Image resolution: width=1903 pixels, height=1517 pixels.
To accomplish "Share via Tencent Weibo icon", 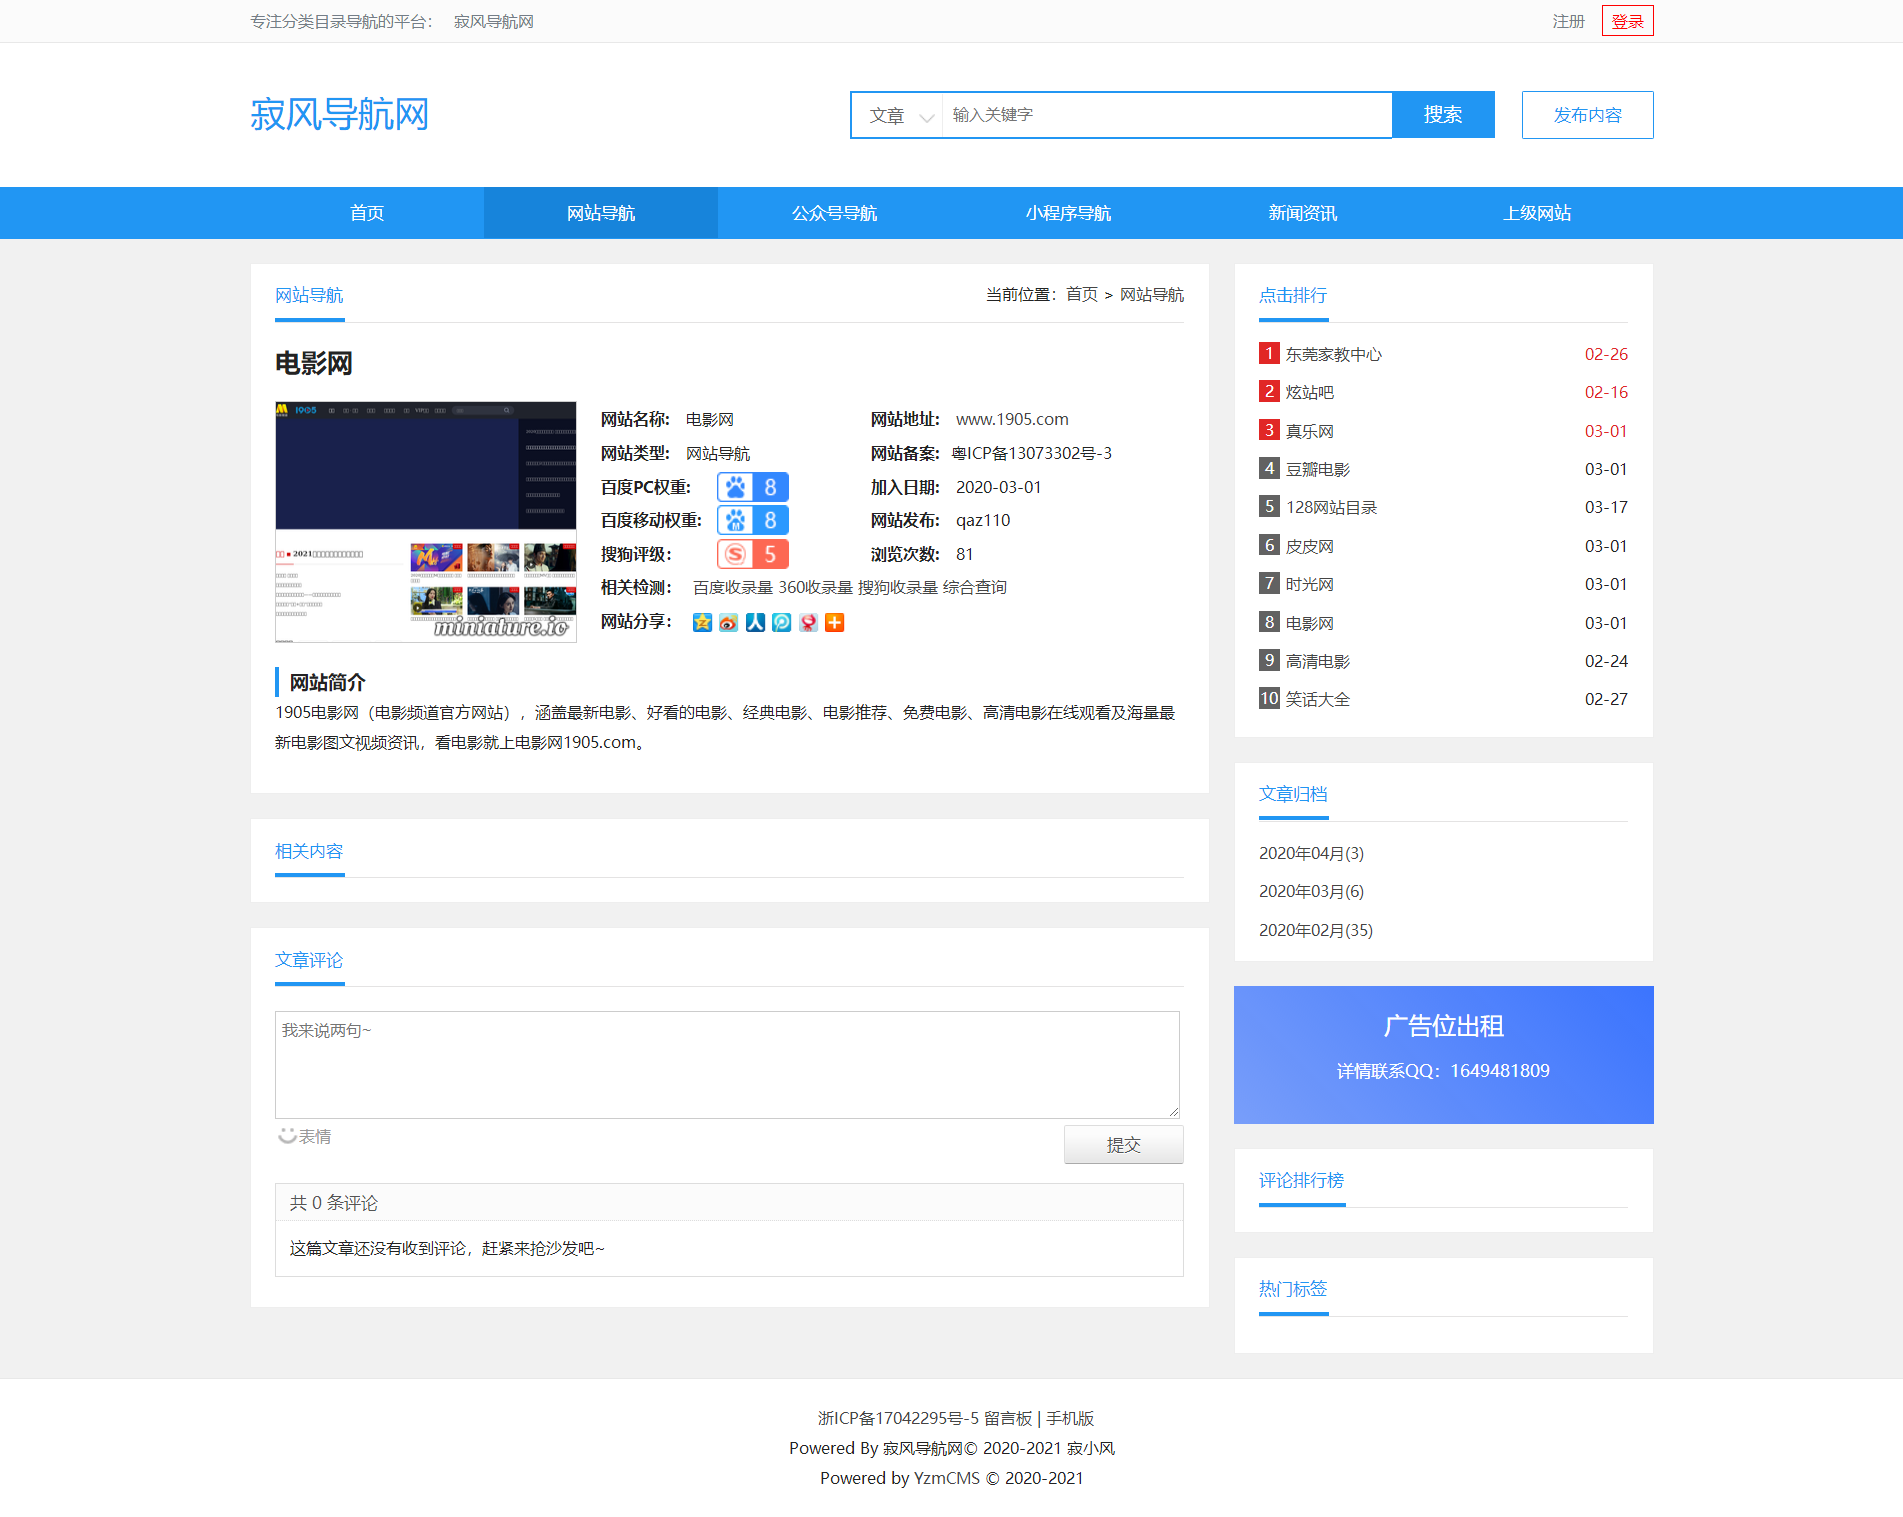I will 782,622.
